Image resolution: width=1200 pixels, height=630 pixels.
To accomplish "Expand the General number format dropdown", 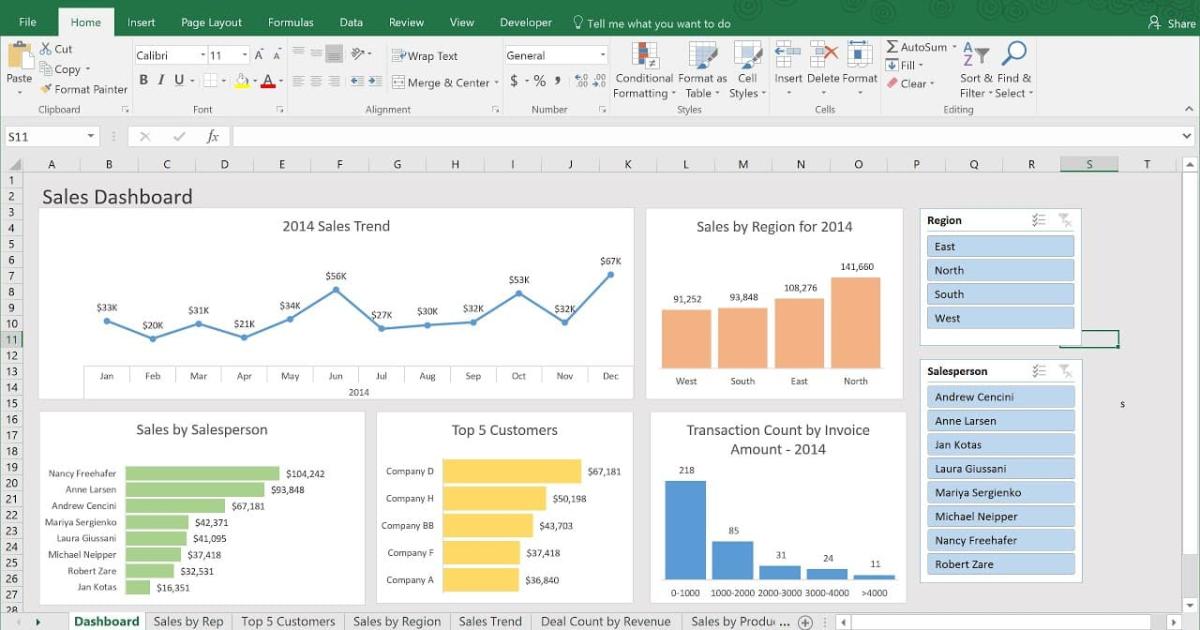I will pos(603,56).
